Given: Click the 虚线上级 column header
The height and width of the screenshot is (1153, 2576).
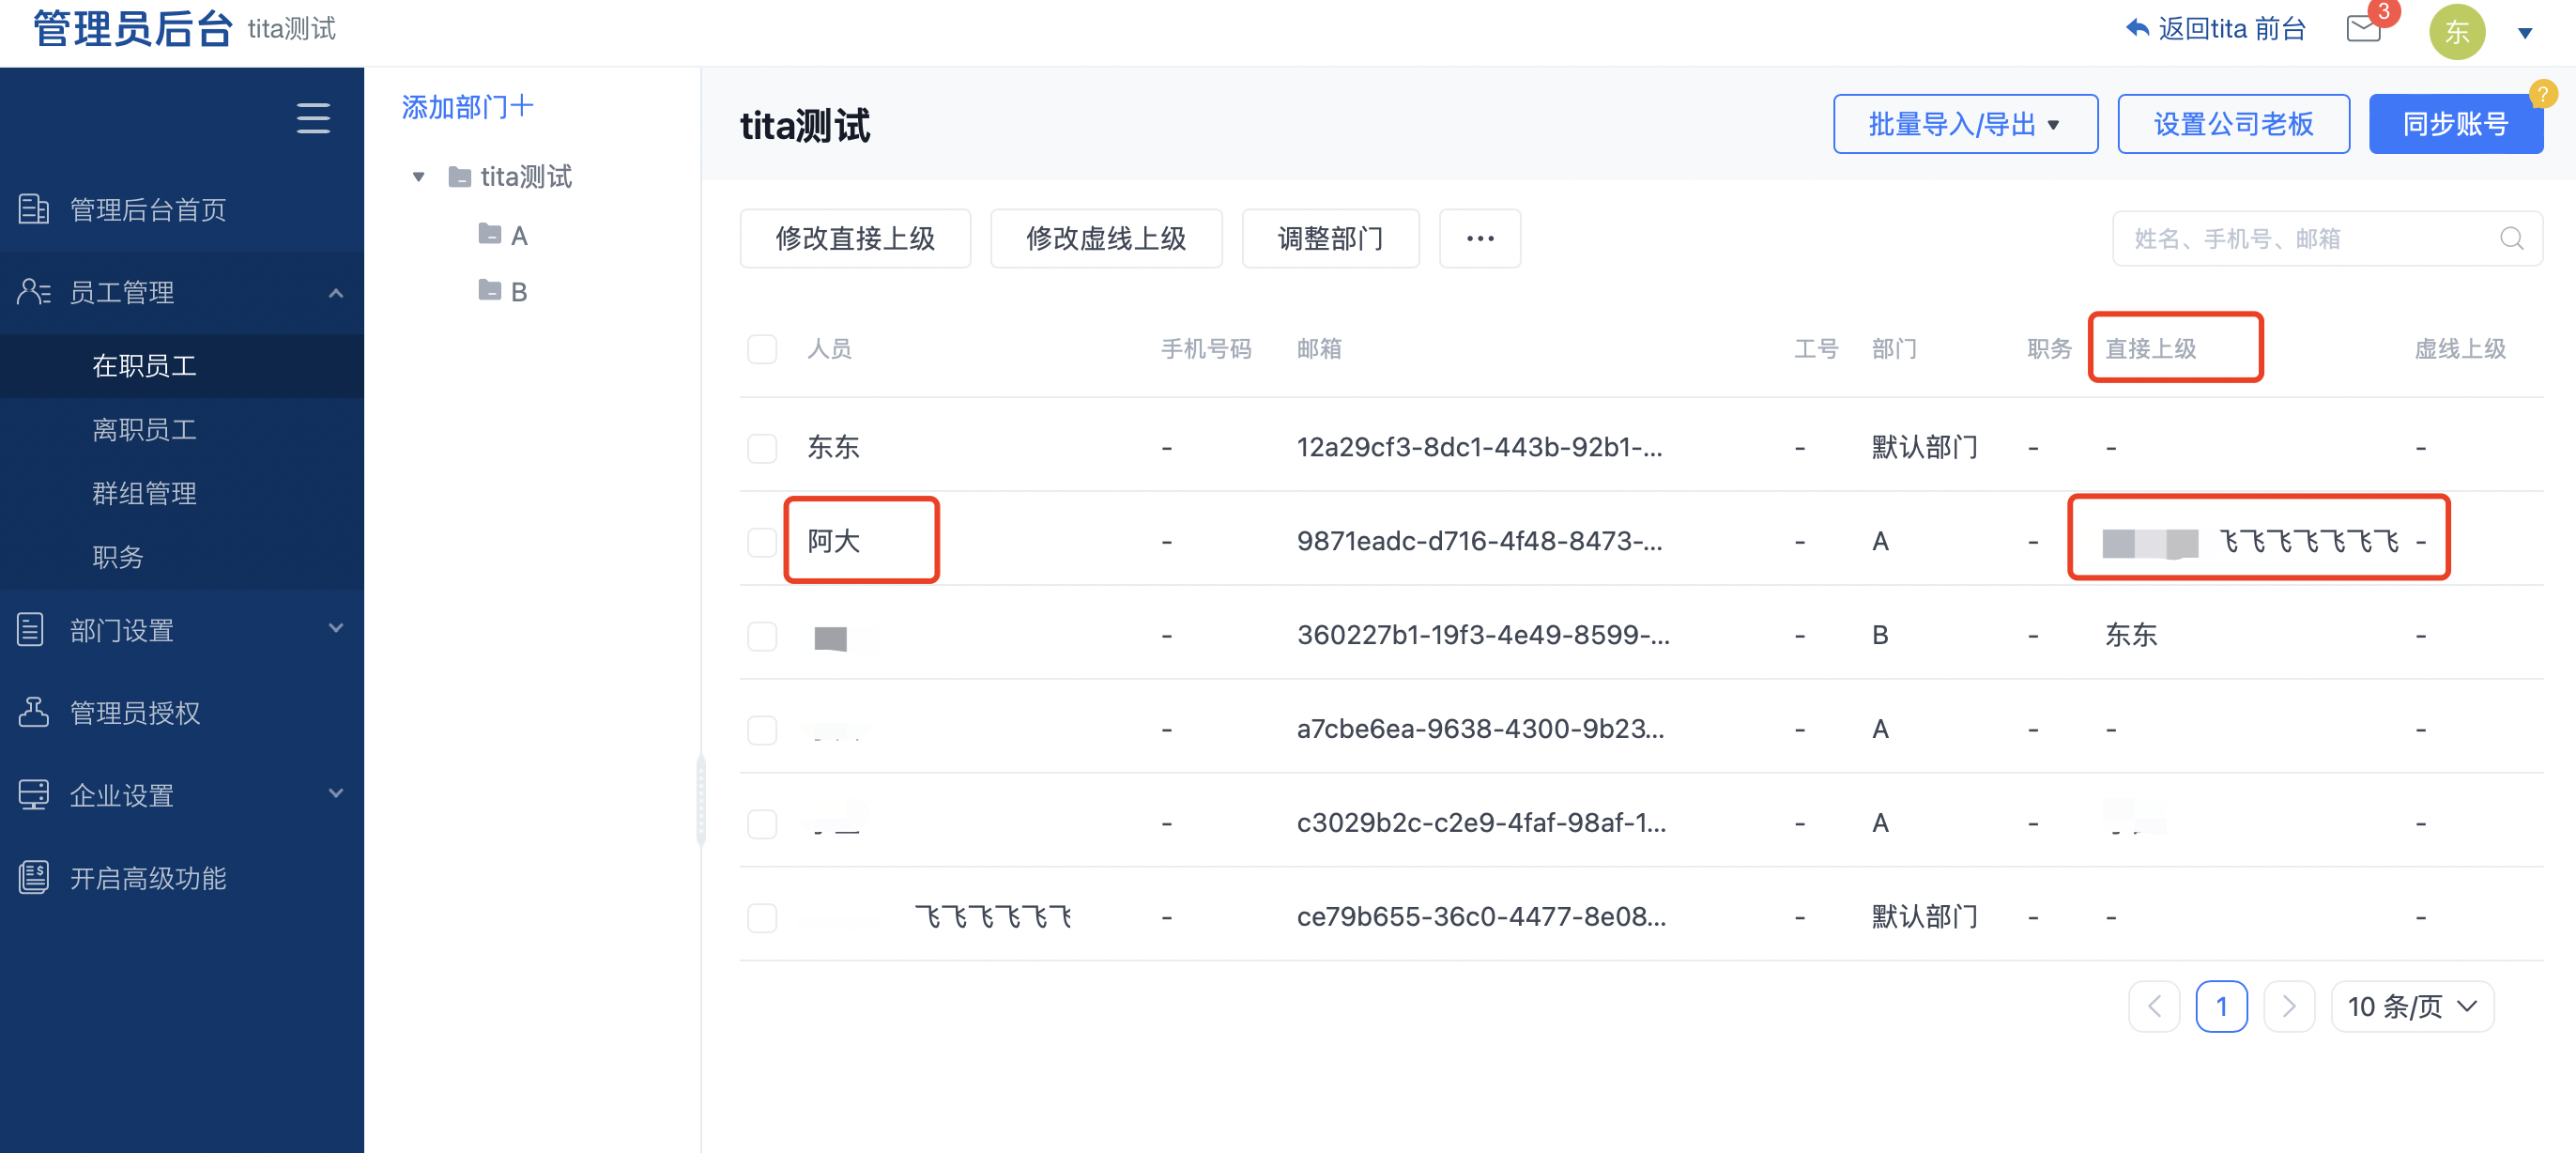Looking at the screenshot, I should [x=2459, y=348].
